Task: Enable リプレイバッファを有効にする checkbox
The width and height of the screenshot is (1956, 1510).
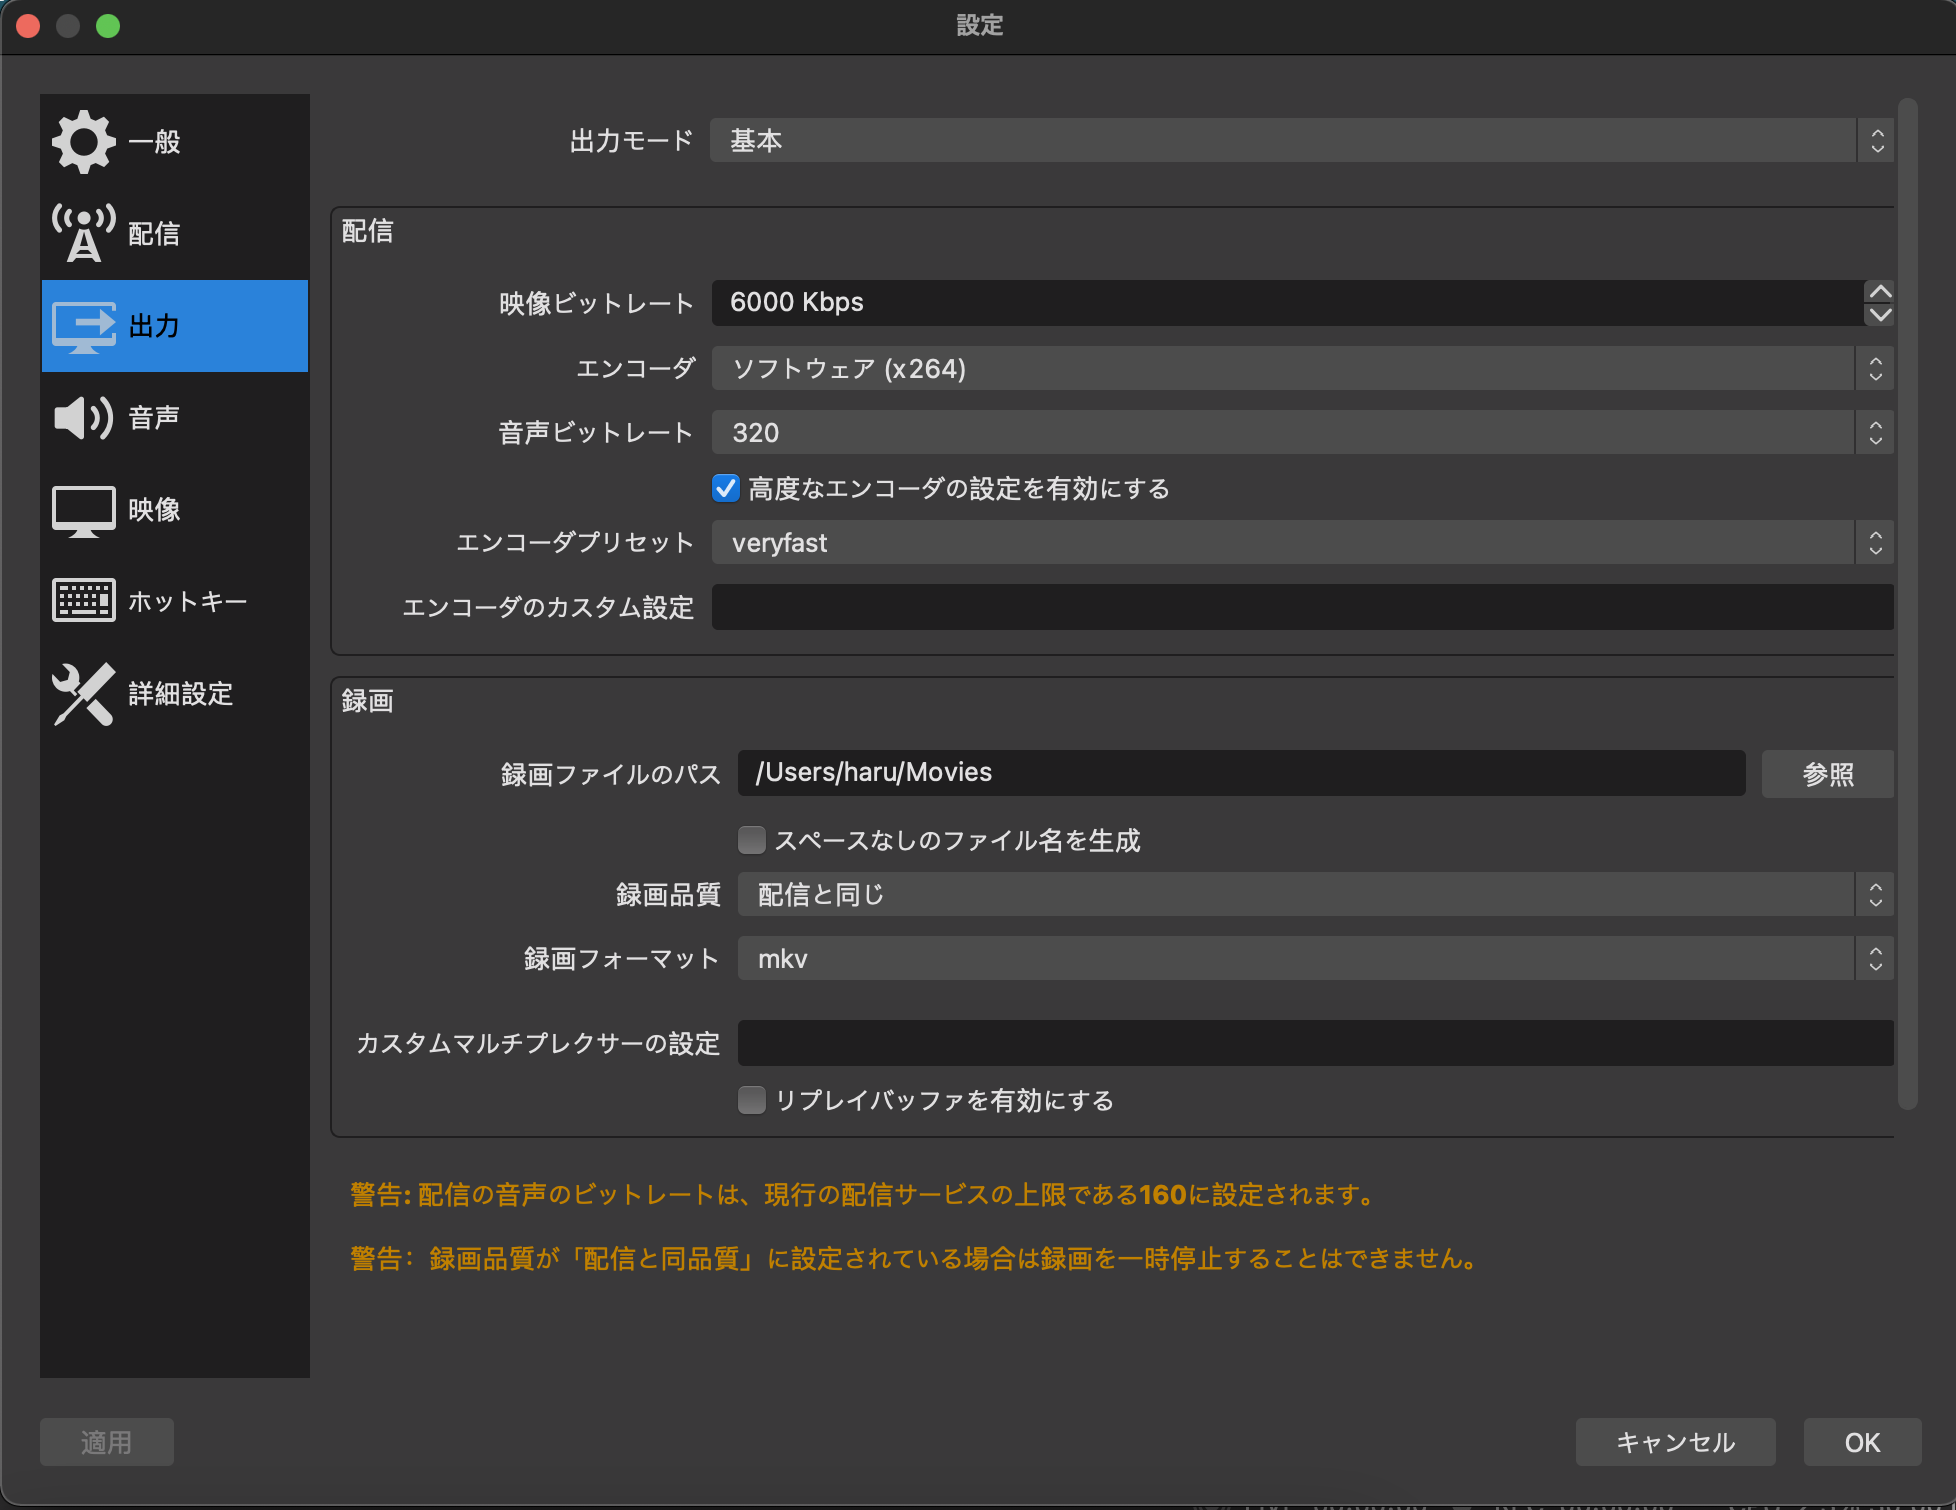Action: pos(751,1100)
